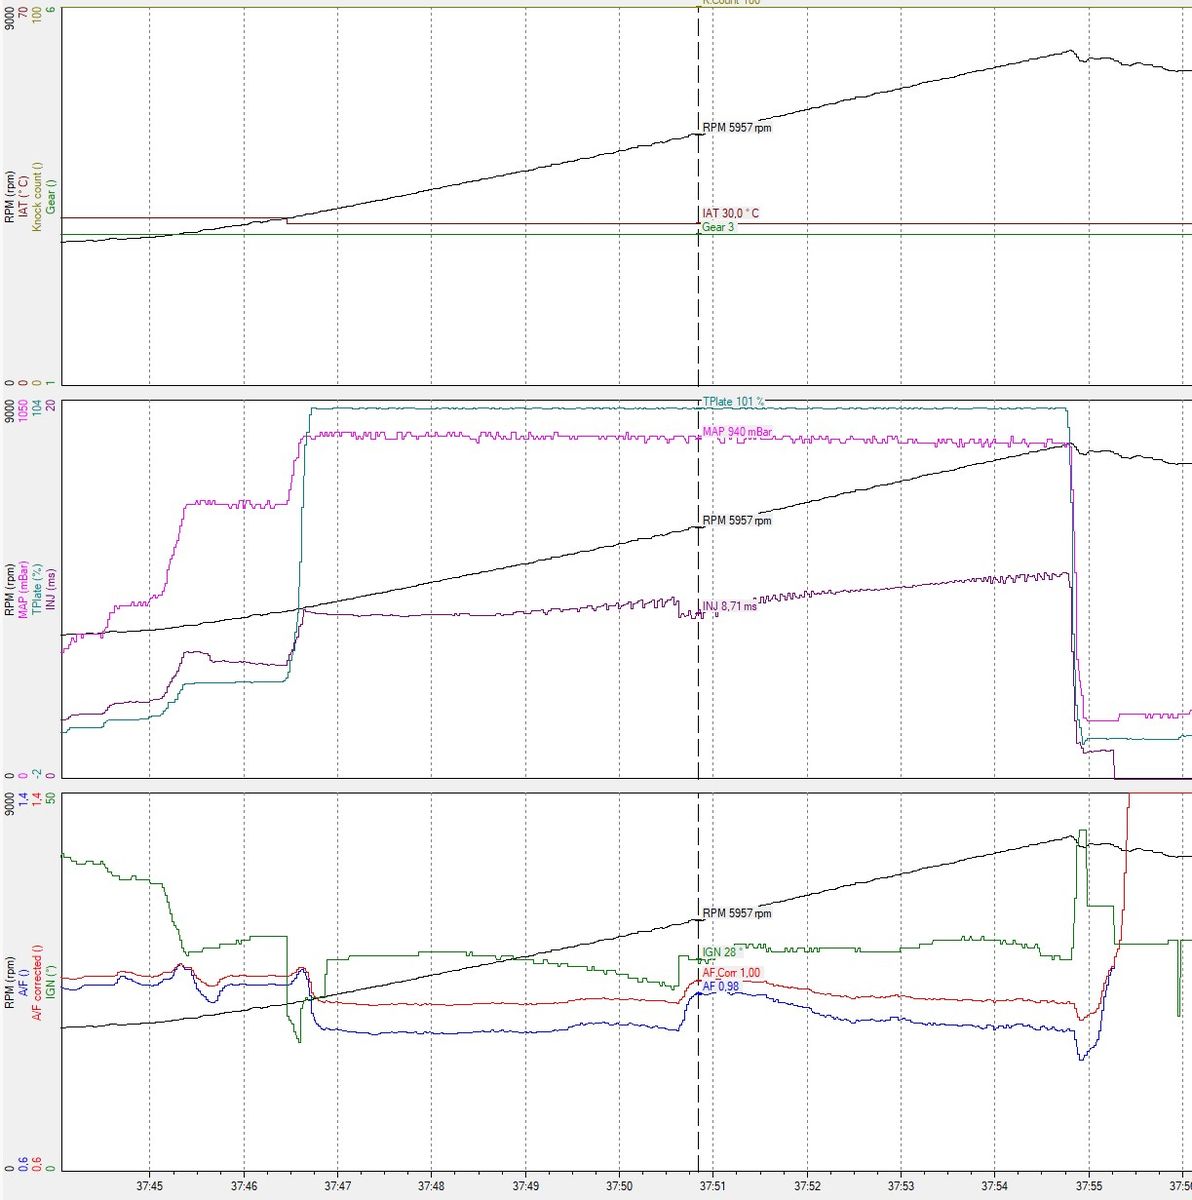
Task: Click the 37:45 time axis label
Action: [149, 1186]
